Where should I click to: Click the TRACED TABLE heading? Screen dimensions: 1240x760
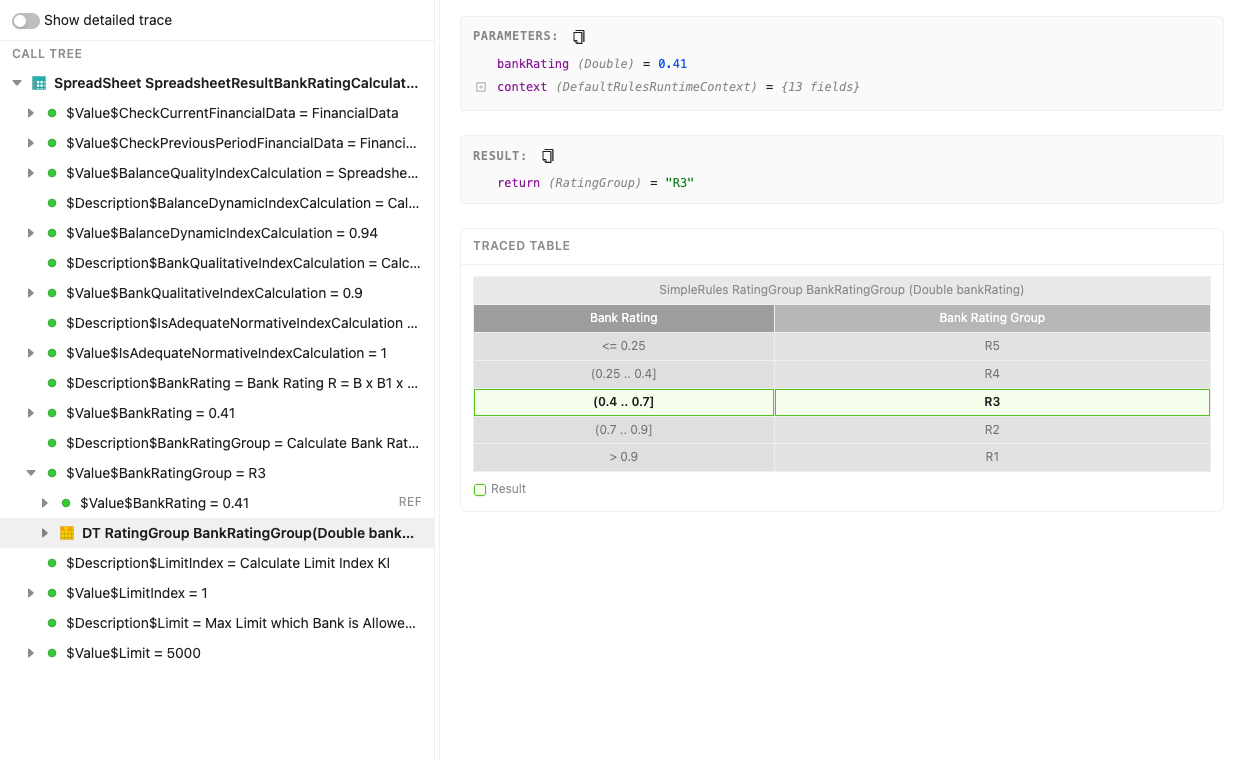pyautogui.click(x=522, y=246)
